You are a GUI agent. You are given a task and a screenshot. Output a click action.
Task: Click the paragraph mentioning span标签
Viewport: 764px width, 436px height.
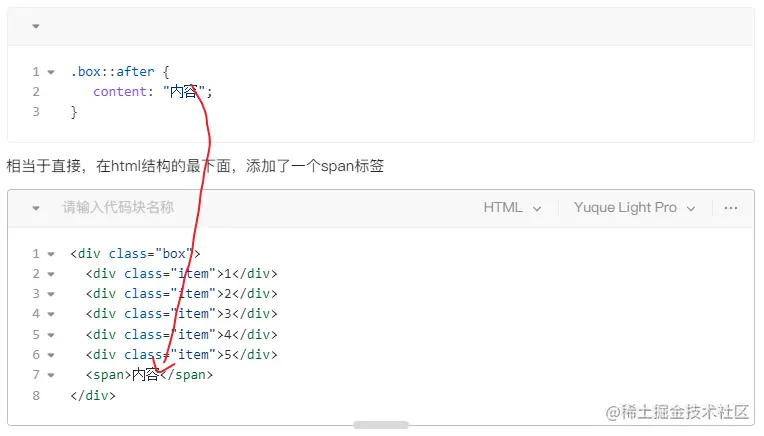point(195,166)
